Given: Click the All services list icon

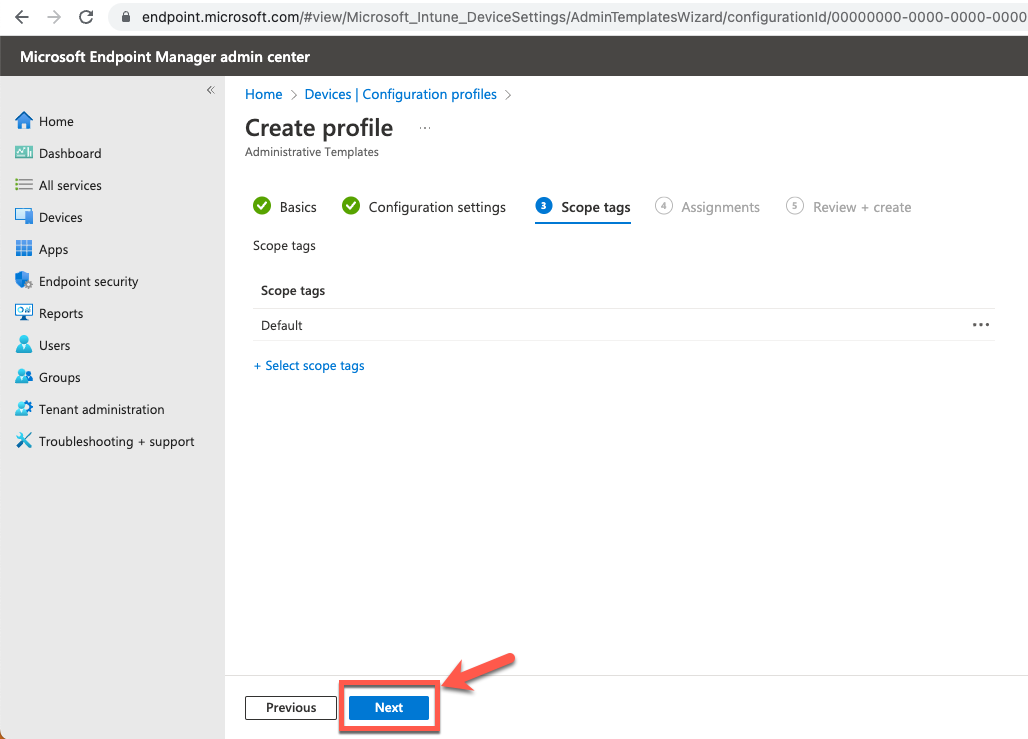Looking at the screenshot, I should (x=24, y=184).
